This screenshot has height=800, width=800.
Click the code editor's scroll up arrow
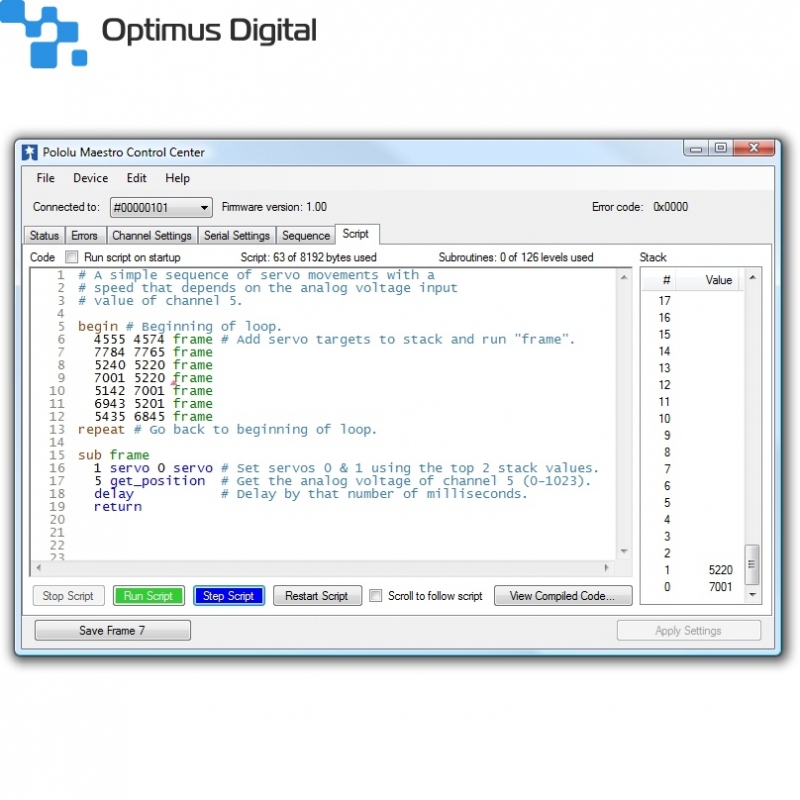click(624, 277)
